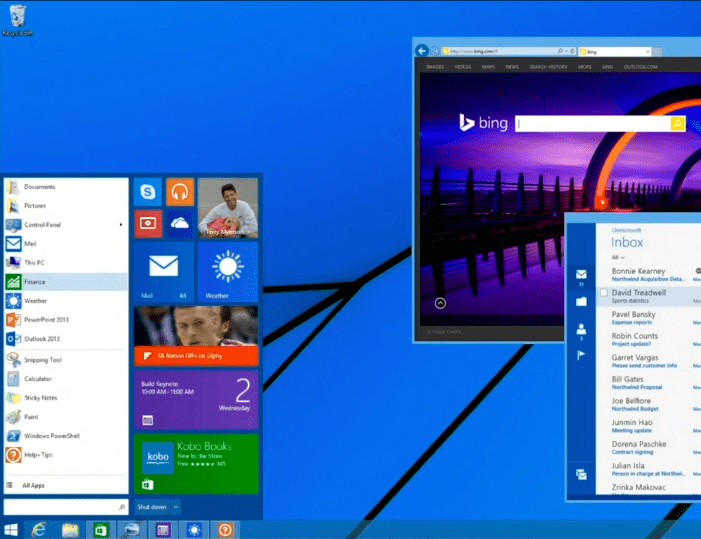Go back in Internet Explorer window

(422, 51)
